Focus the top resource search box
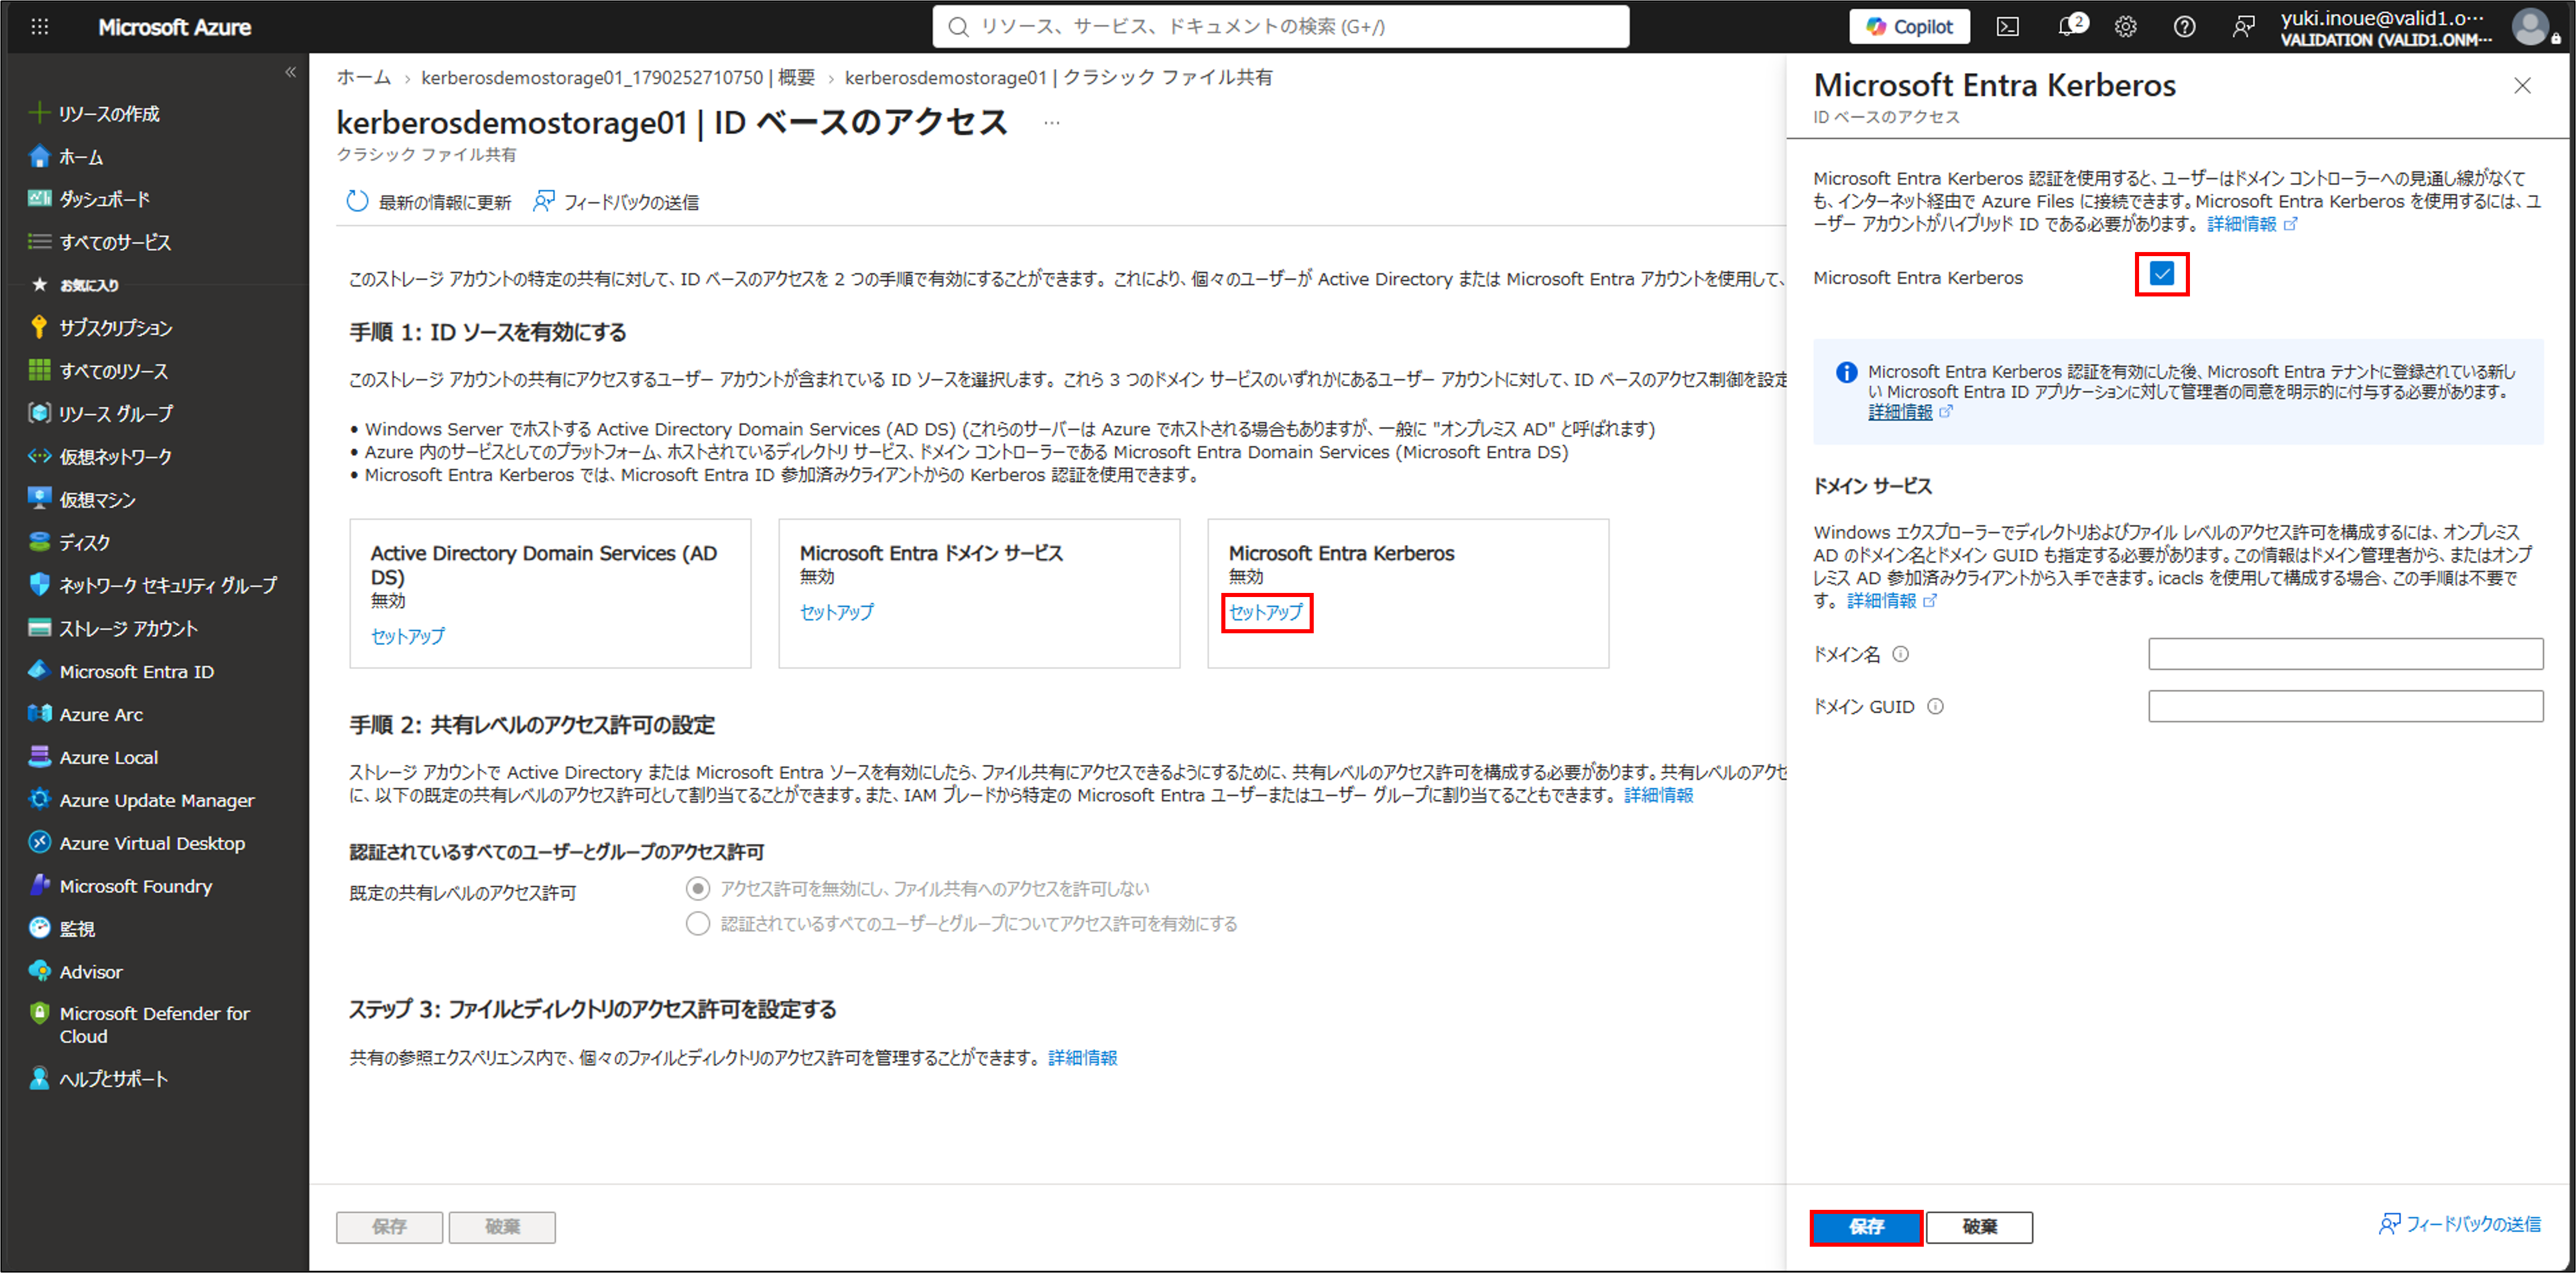This screenshot has height=1273, width=2576. coord(1281,27)
